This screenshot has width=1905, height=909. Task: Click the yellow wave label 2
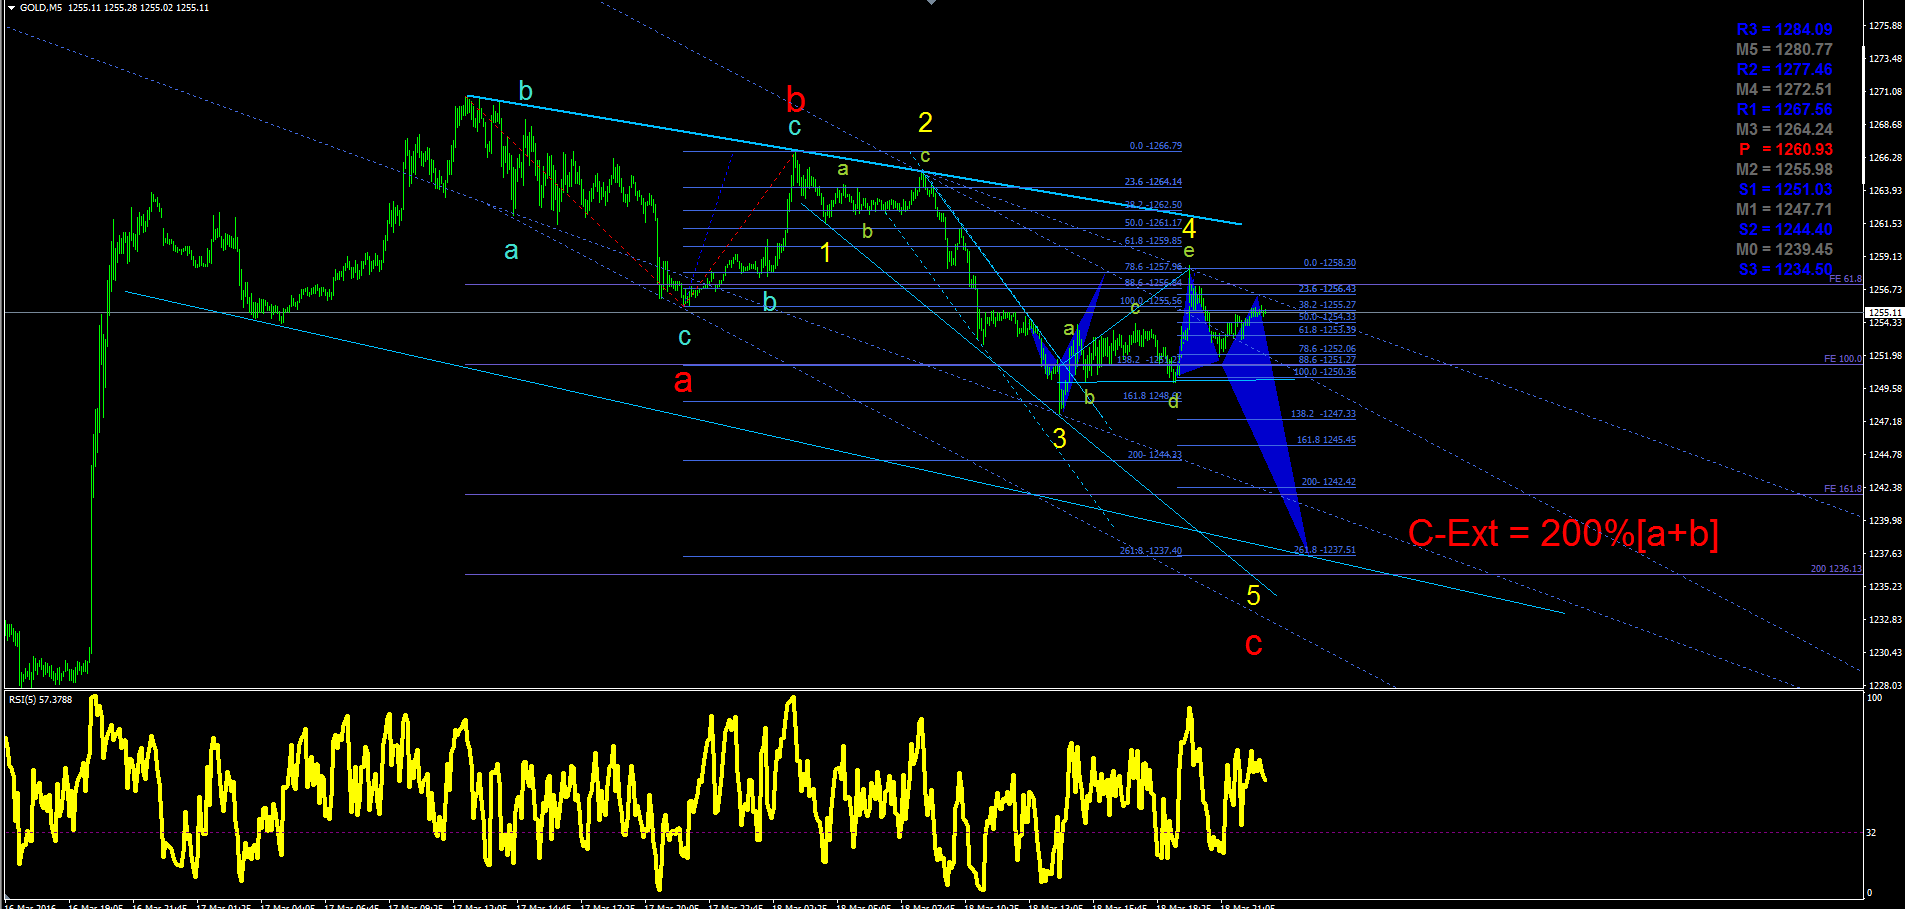(925, 123)
